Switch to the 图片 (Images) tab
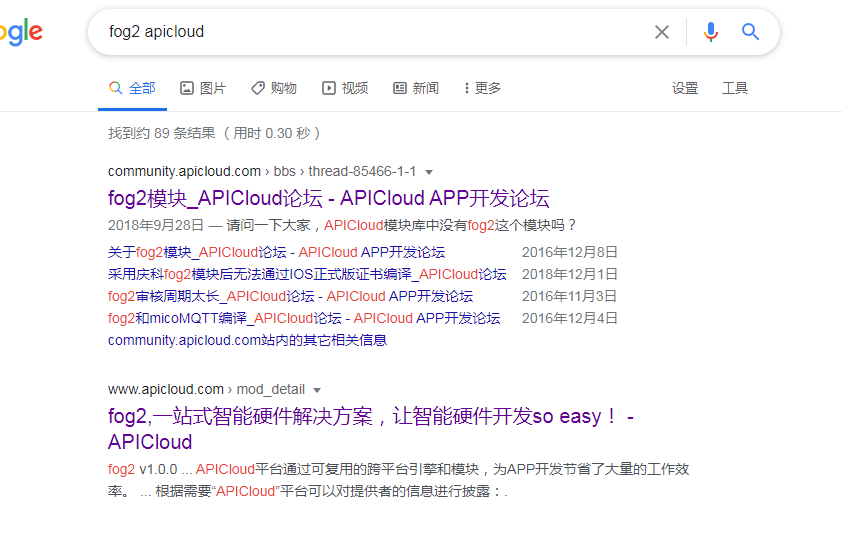 pyautogui.click(x=203, y=88)
